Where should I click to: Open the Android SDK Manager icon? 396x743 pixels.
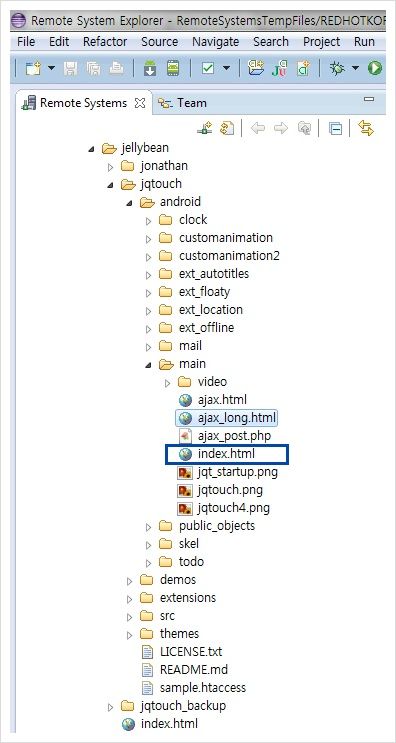coord(150,69)
